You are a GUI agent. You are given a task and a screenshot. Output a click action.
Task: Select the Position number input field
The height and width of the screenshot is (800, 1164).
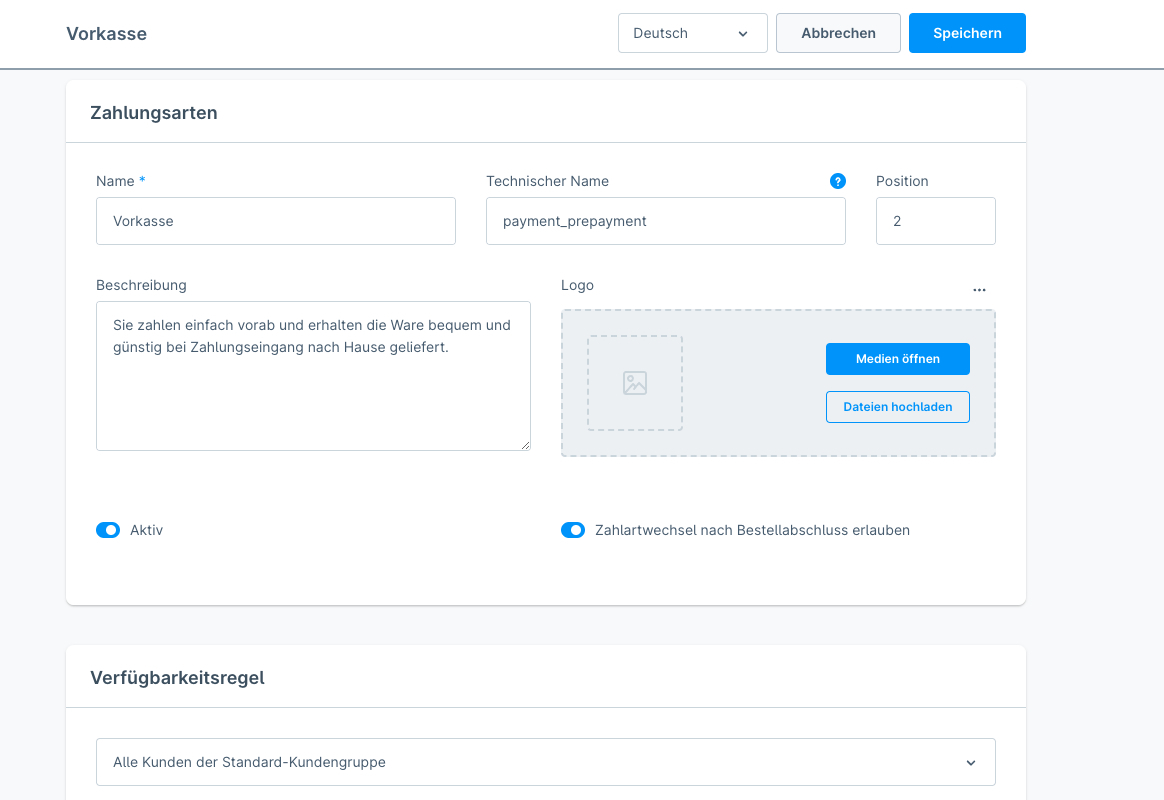coord(935,221)
